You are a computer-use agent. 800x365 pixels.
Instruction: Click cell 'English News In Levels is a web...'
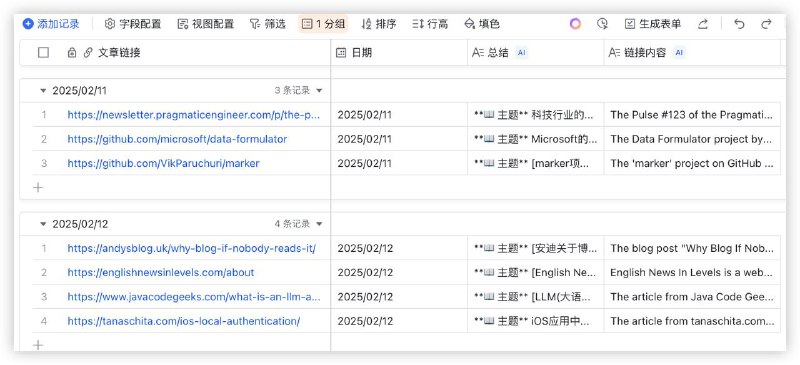(x=692, y=273)
